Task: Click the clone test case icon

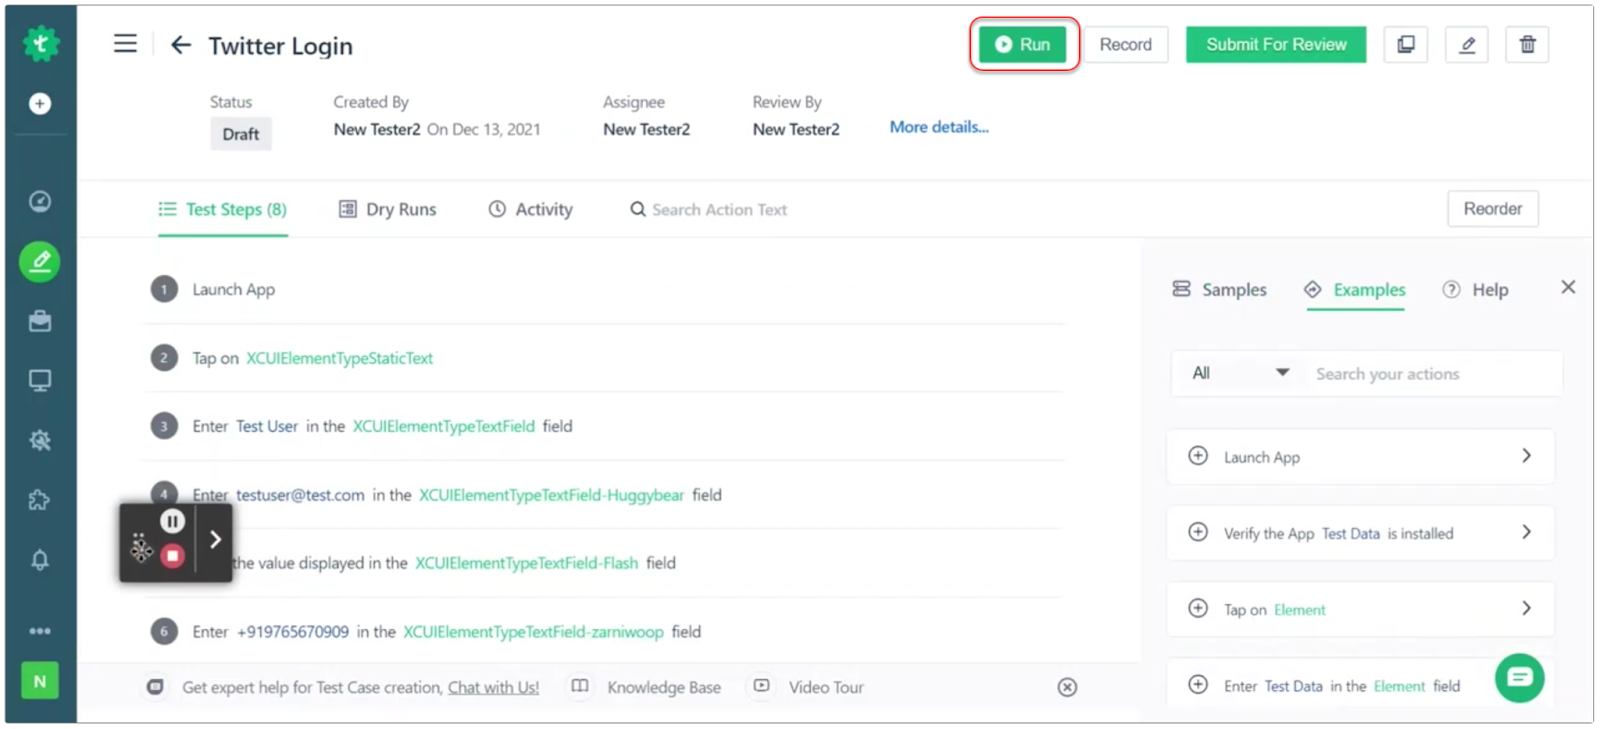Action: point(1406,44)
